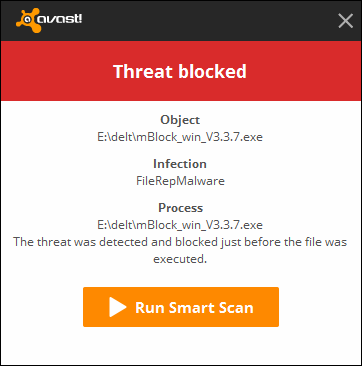Viewport: 362px width, 366px height.
Task: Click the white play triangle icon
Action: click(118, 307)
